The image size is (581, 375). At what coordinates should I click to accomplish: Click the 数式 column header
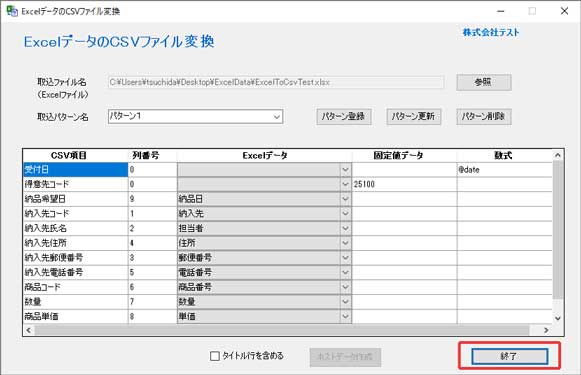click(x=505, y=156)
